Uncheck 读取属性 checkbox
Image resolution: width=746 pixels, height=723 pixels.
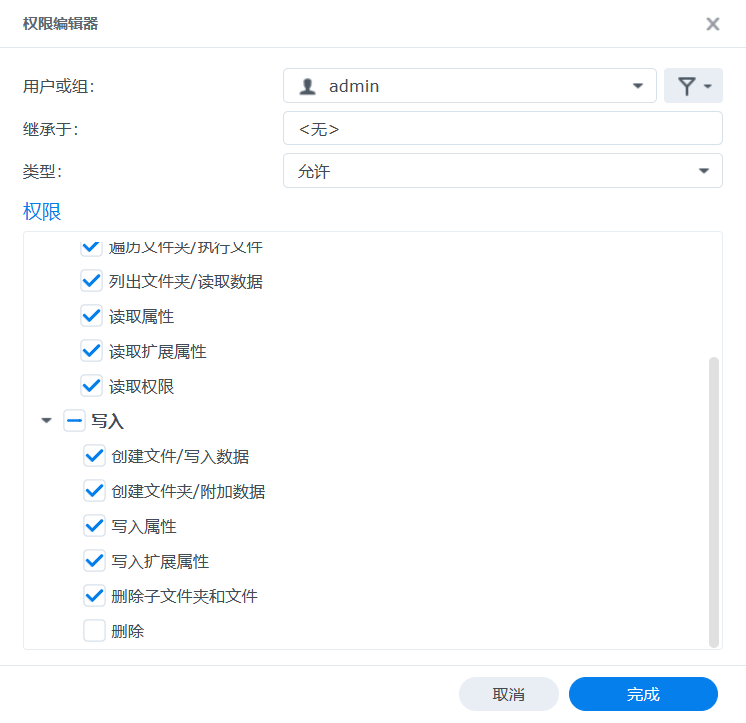[91, 316]
